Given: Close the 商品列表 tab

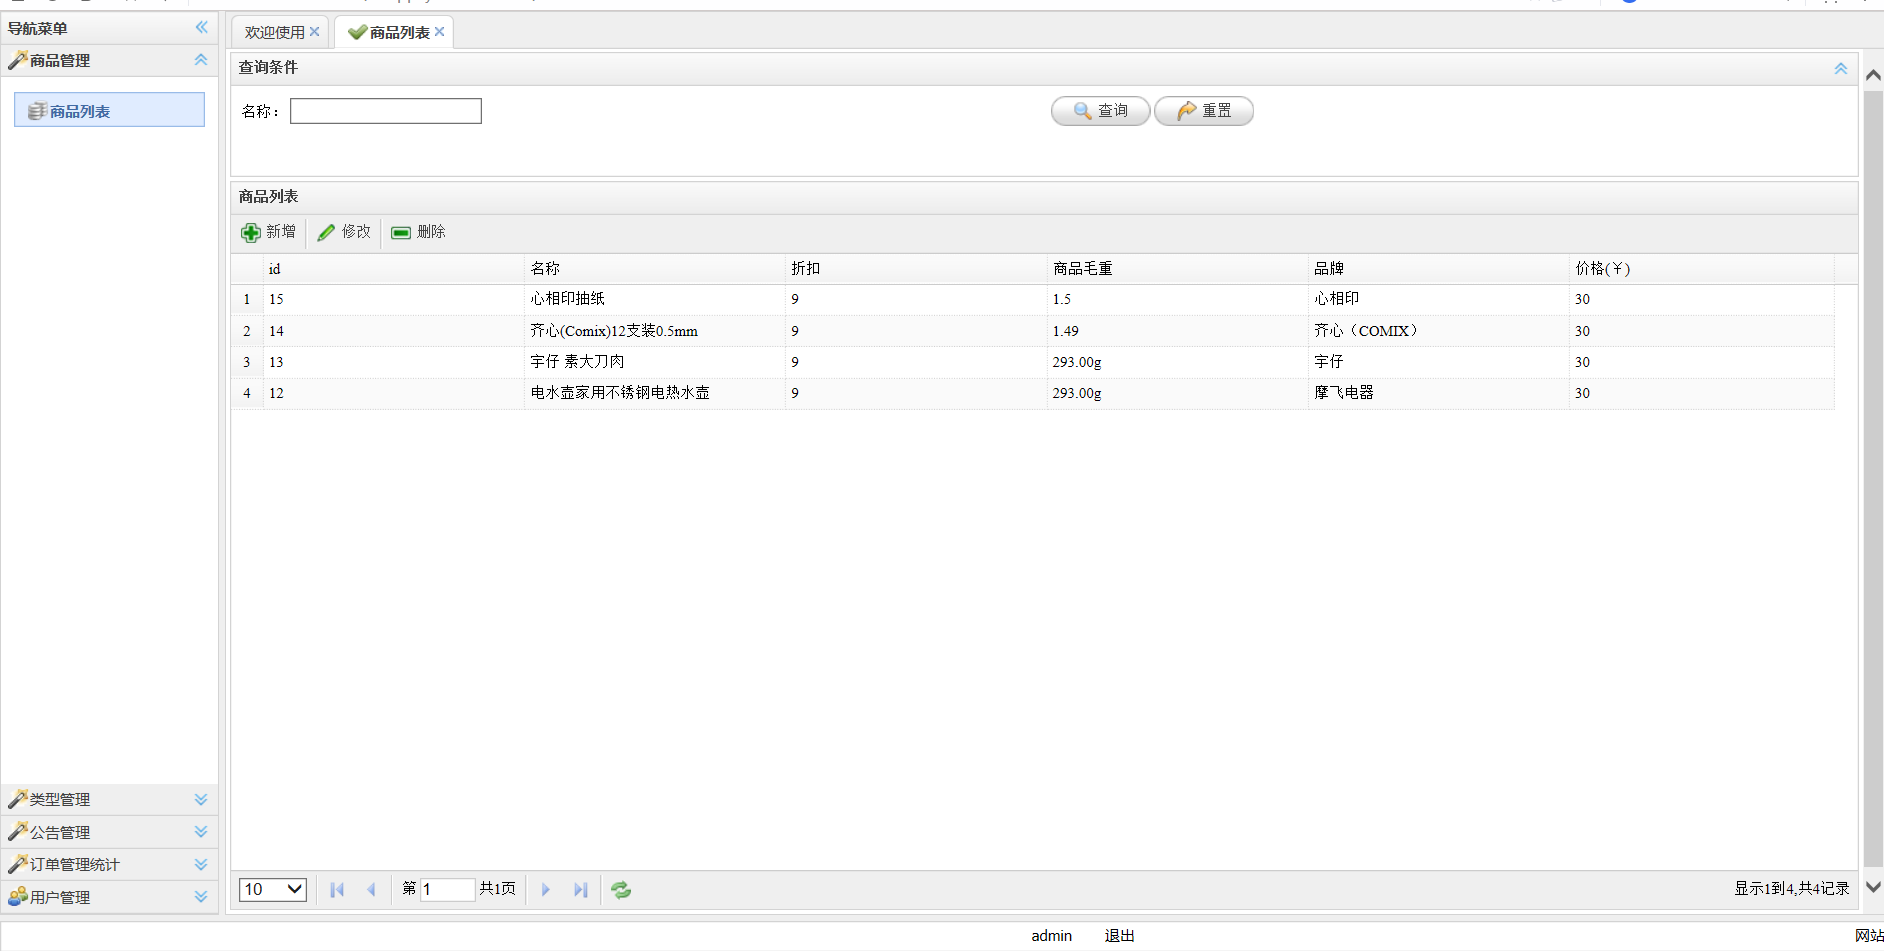Looking at the screenshot, I should click(439, 32).
